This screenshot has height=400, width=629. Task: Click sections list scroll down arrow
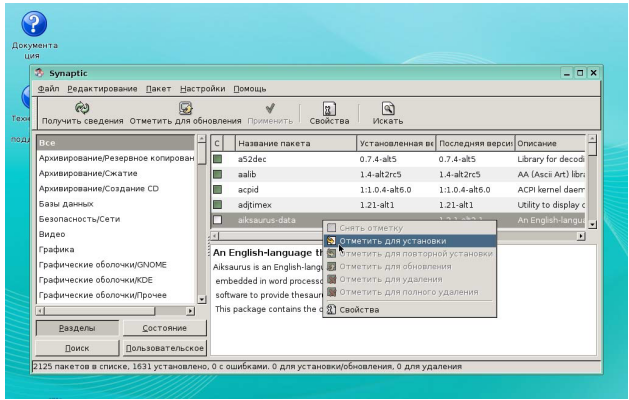202,299
